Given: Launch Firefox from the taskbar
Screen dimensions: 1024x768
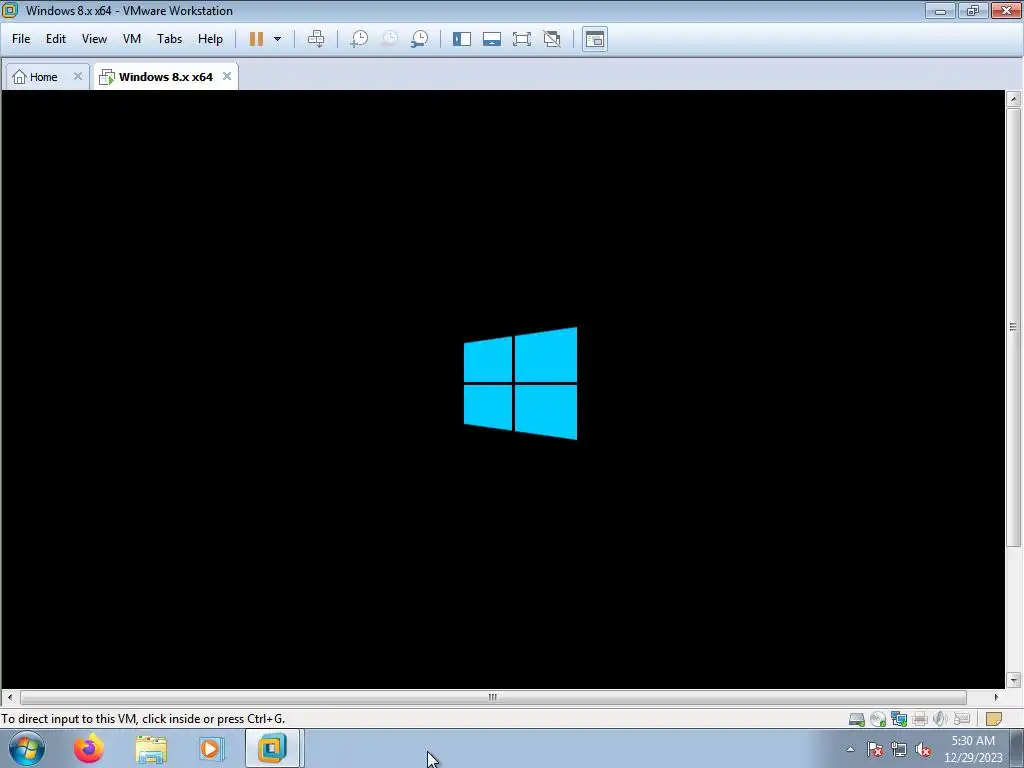Looking at the screenshot, I should click(89, 748).
